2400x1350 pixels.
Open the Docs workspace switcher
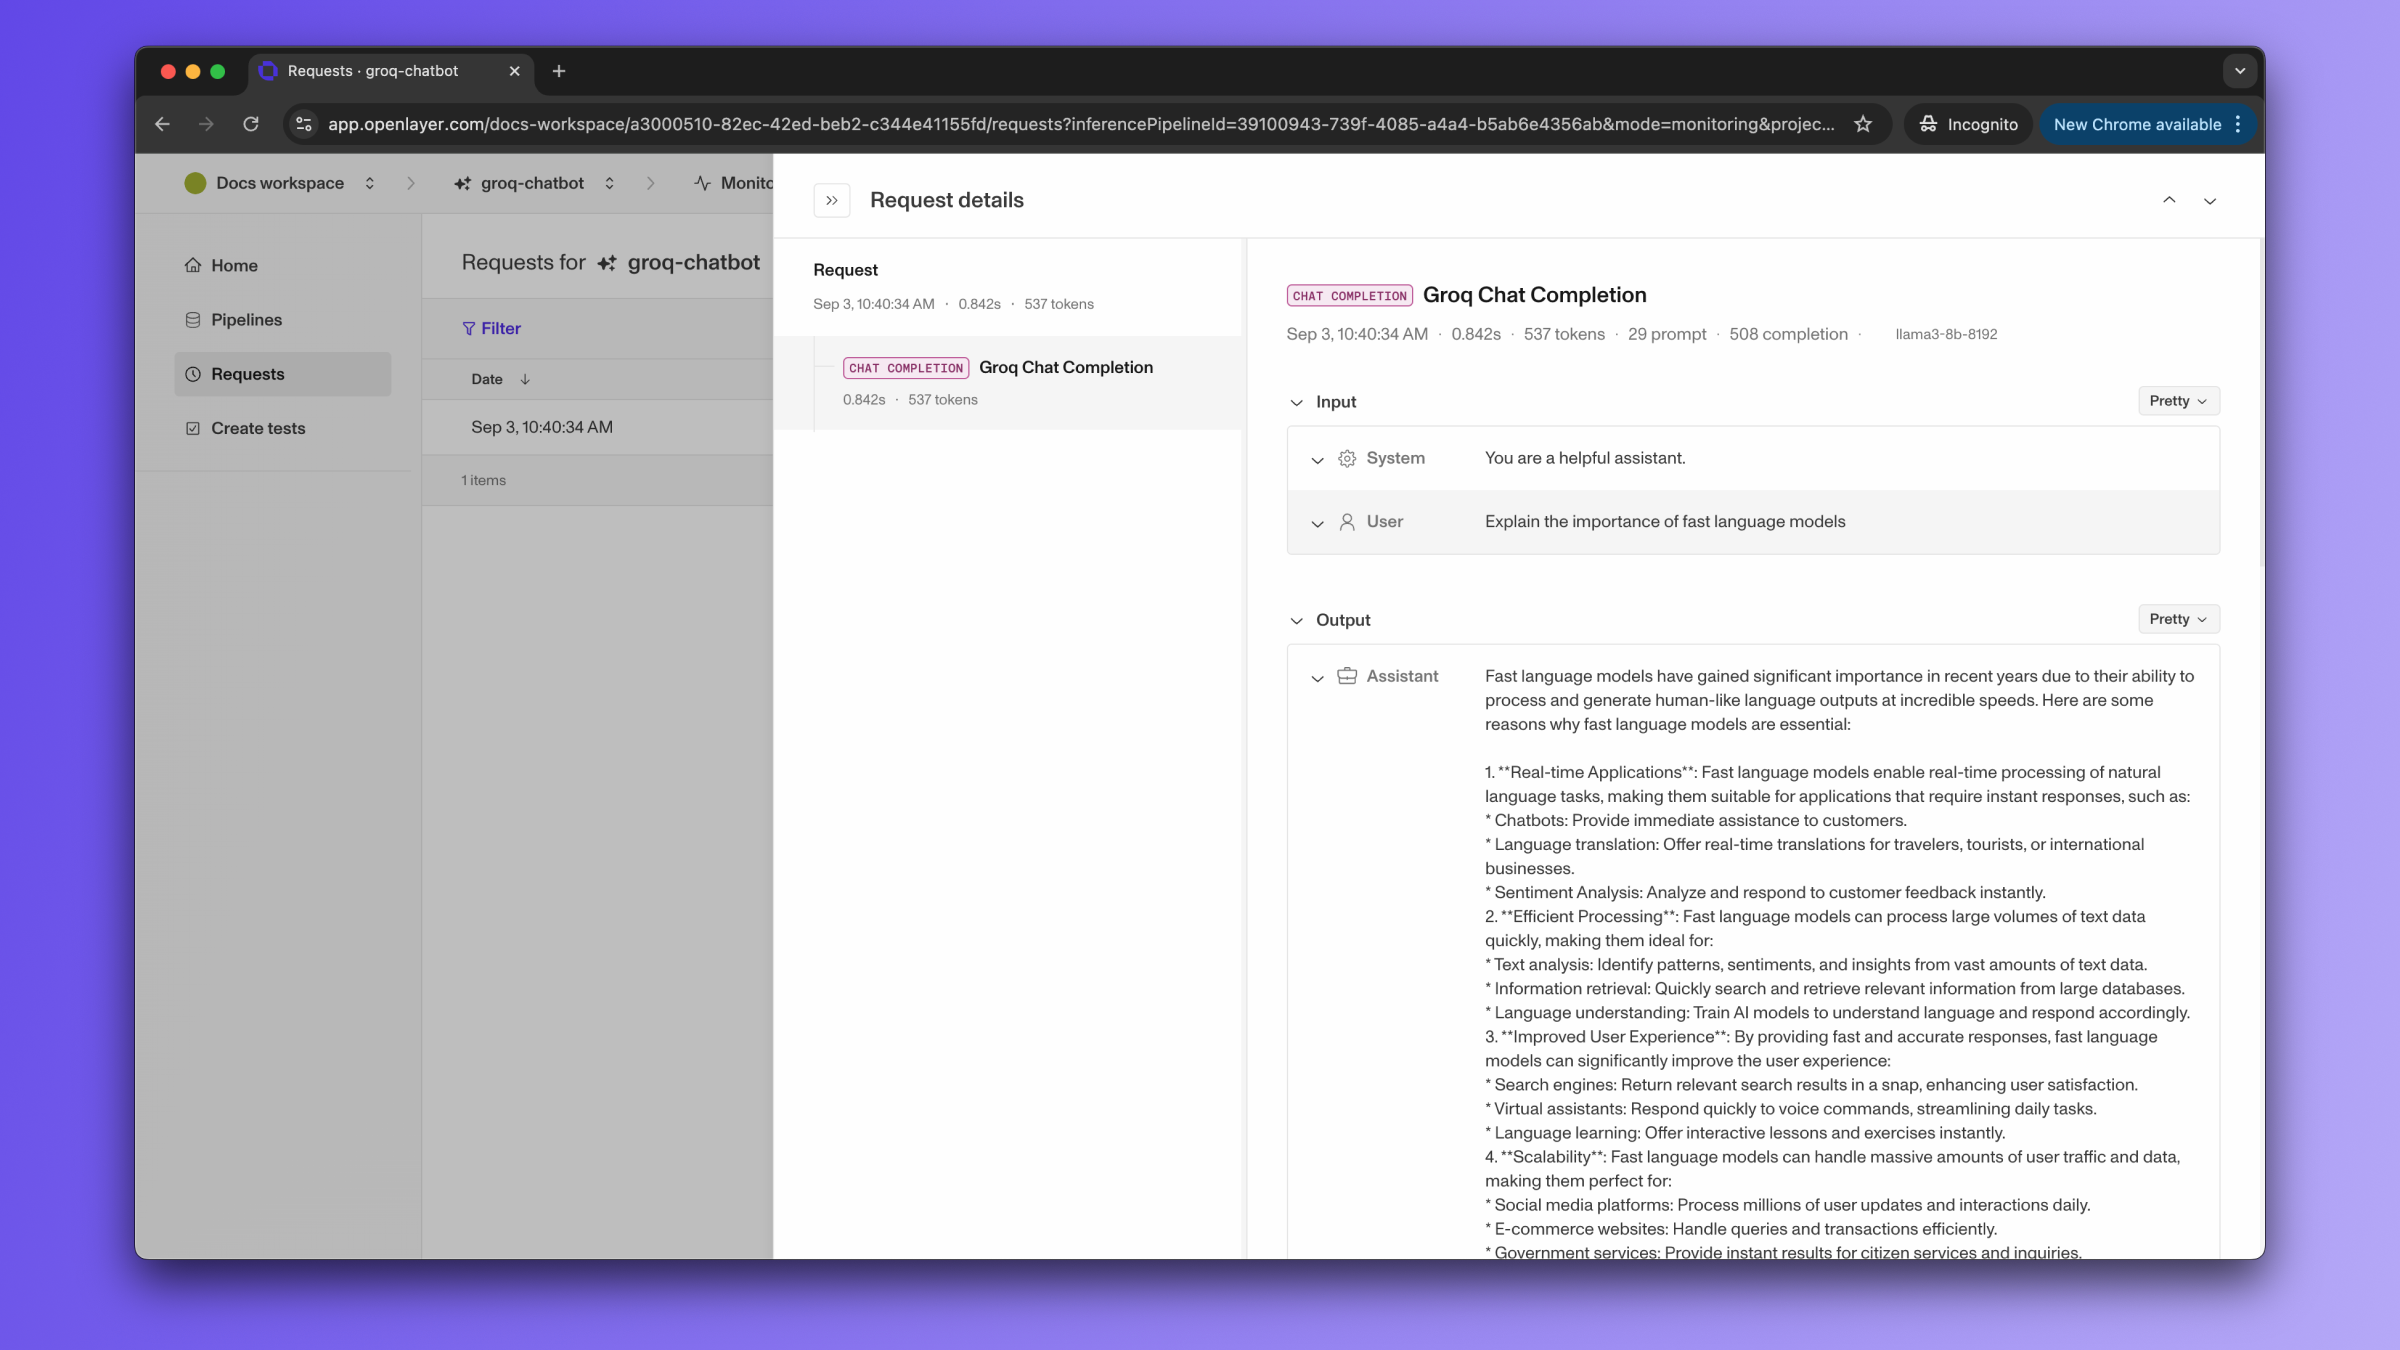coord(370,183)
